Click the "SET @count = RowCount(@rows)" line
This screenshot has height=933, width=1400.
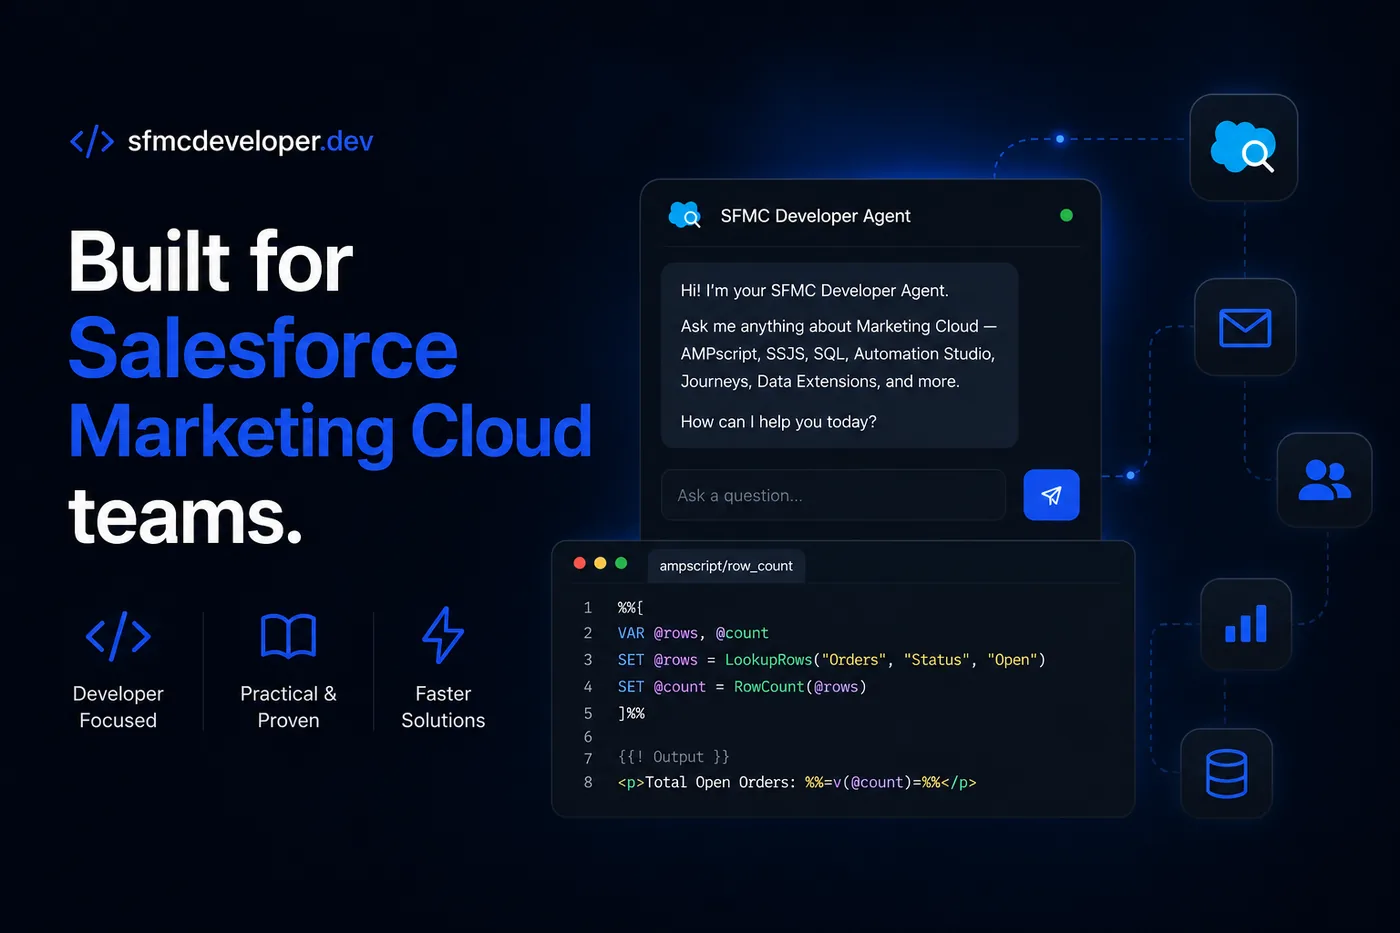coord(742,687)
